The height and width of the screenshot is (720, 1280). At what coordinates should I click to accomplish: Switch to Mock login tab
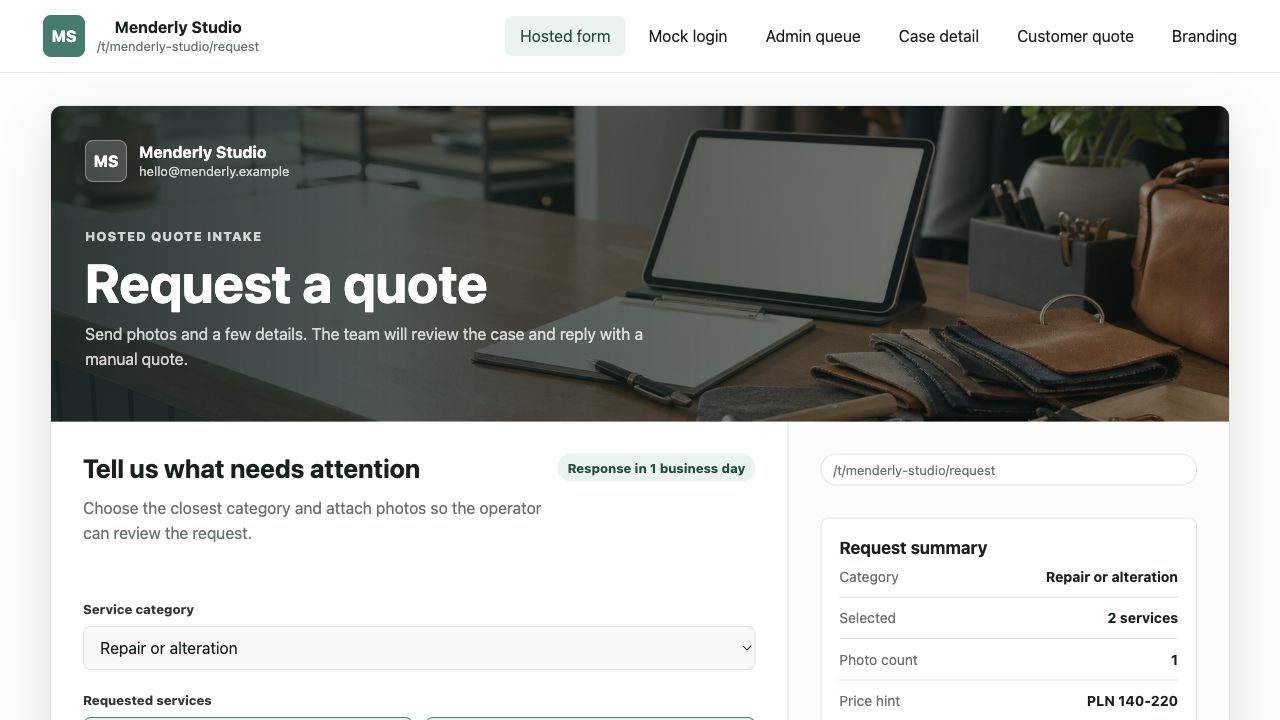tap(688, 36)
